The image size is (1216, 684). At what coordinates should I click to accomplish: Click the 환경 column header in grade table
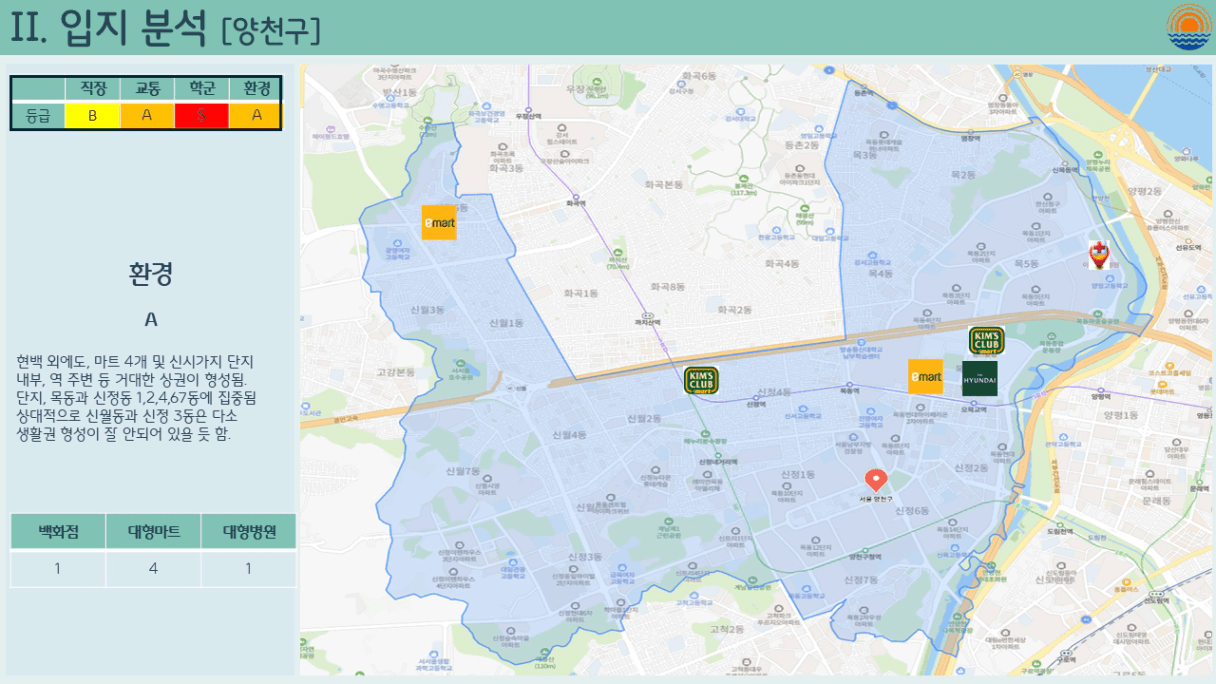tap(256, 89)
